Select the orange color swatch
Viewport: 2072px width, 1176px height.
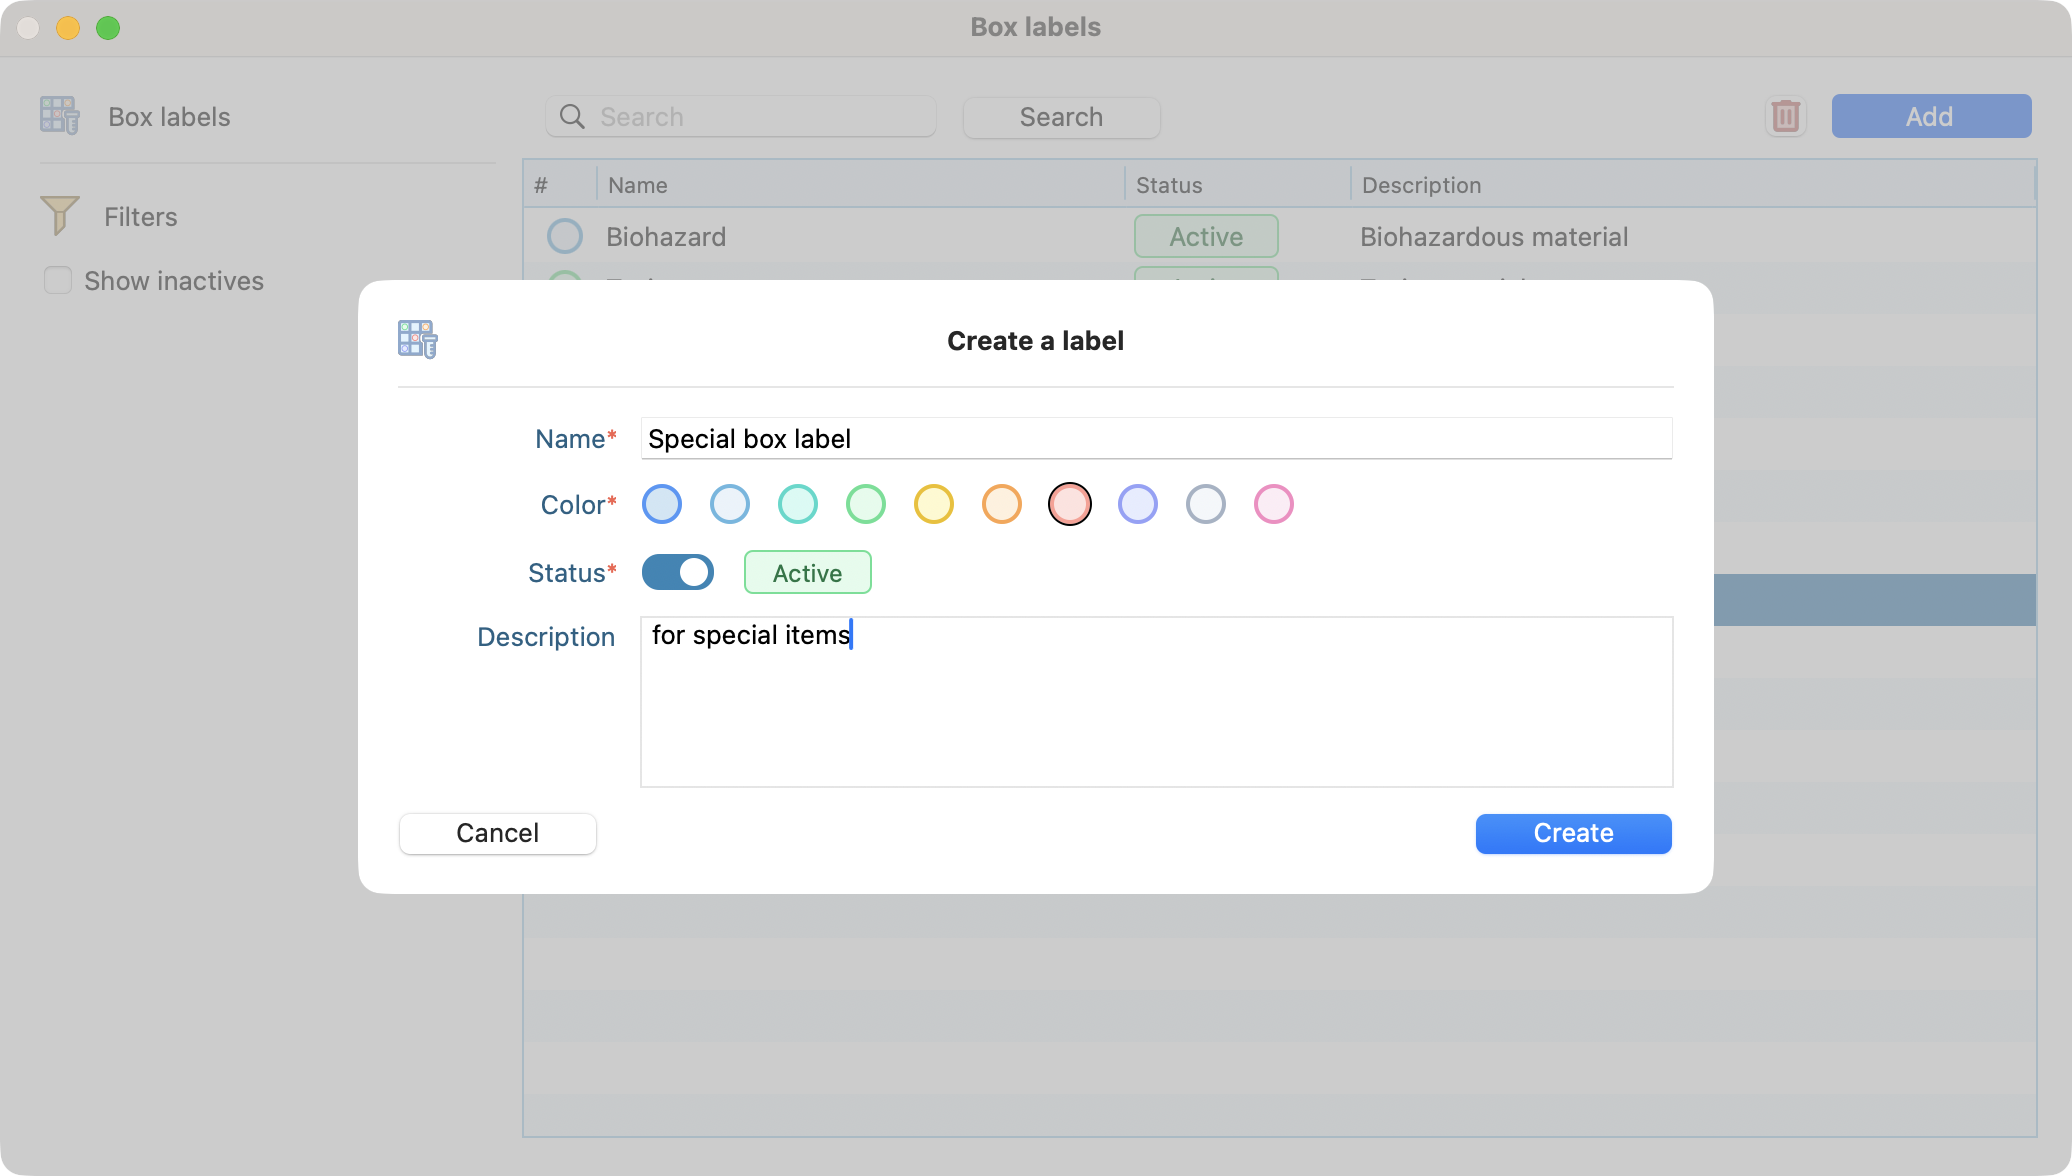point(1001,505)
